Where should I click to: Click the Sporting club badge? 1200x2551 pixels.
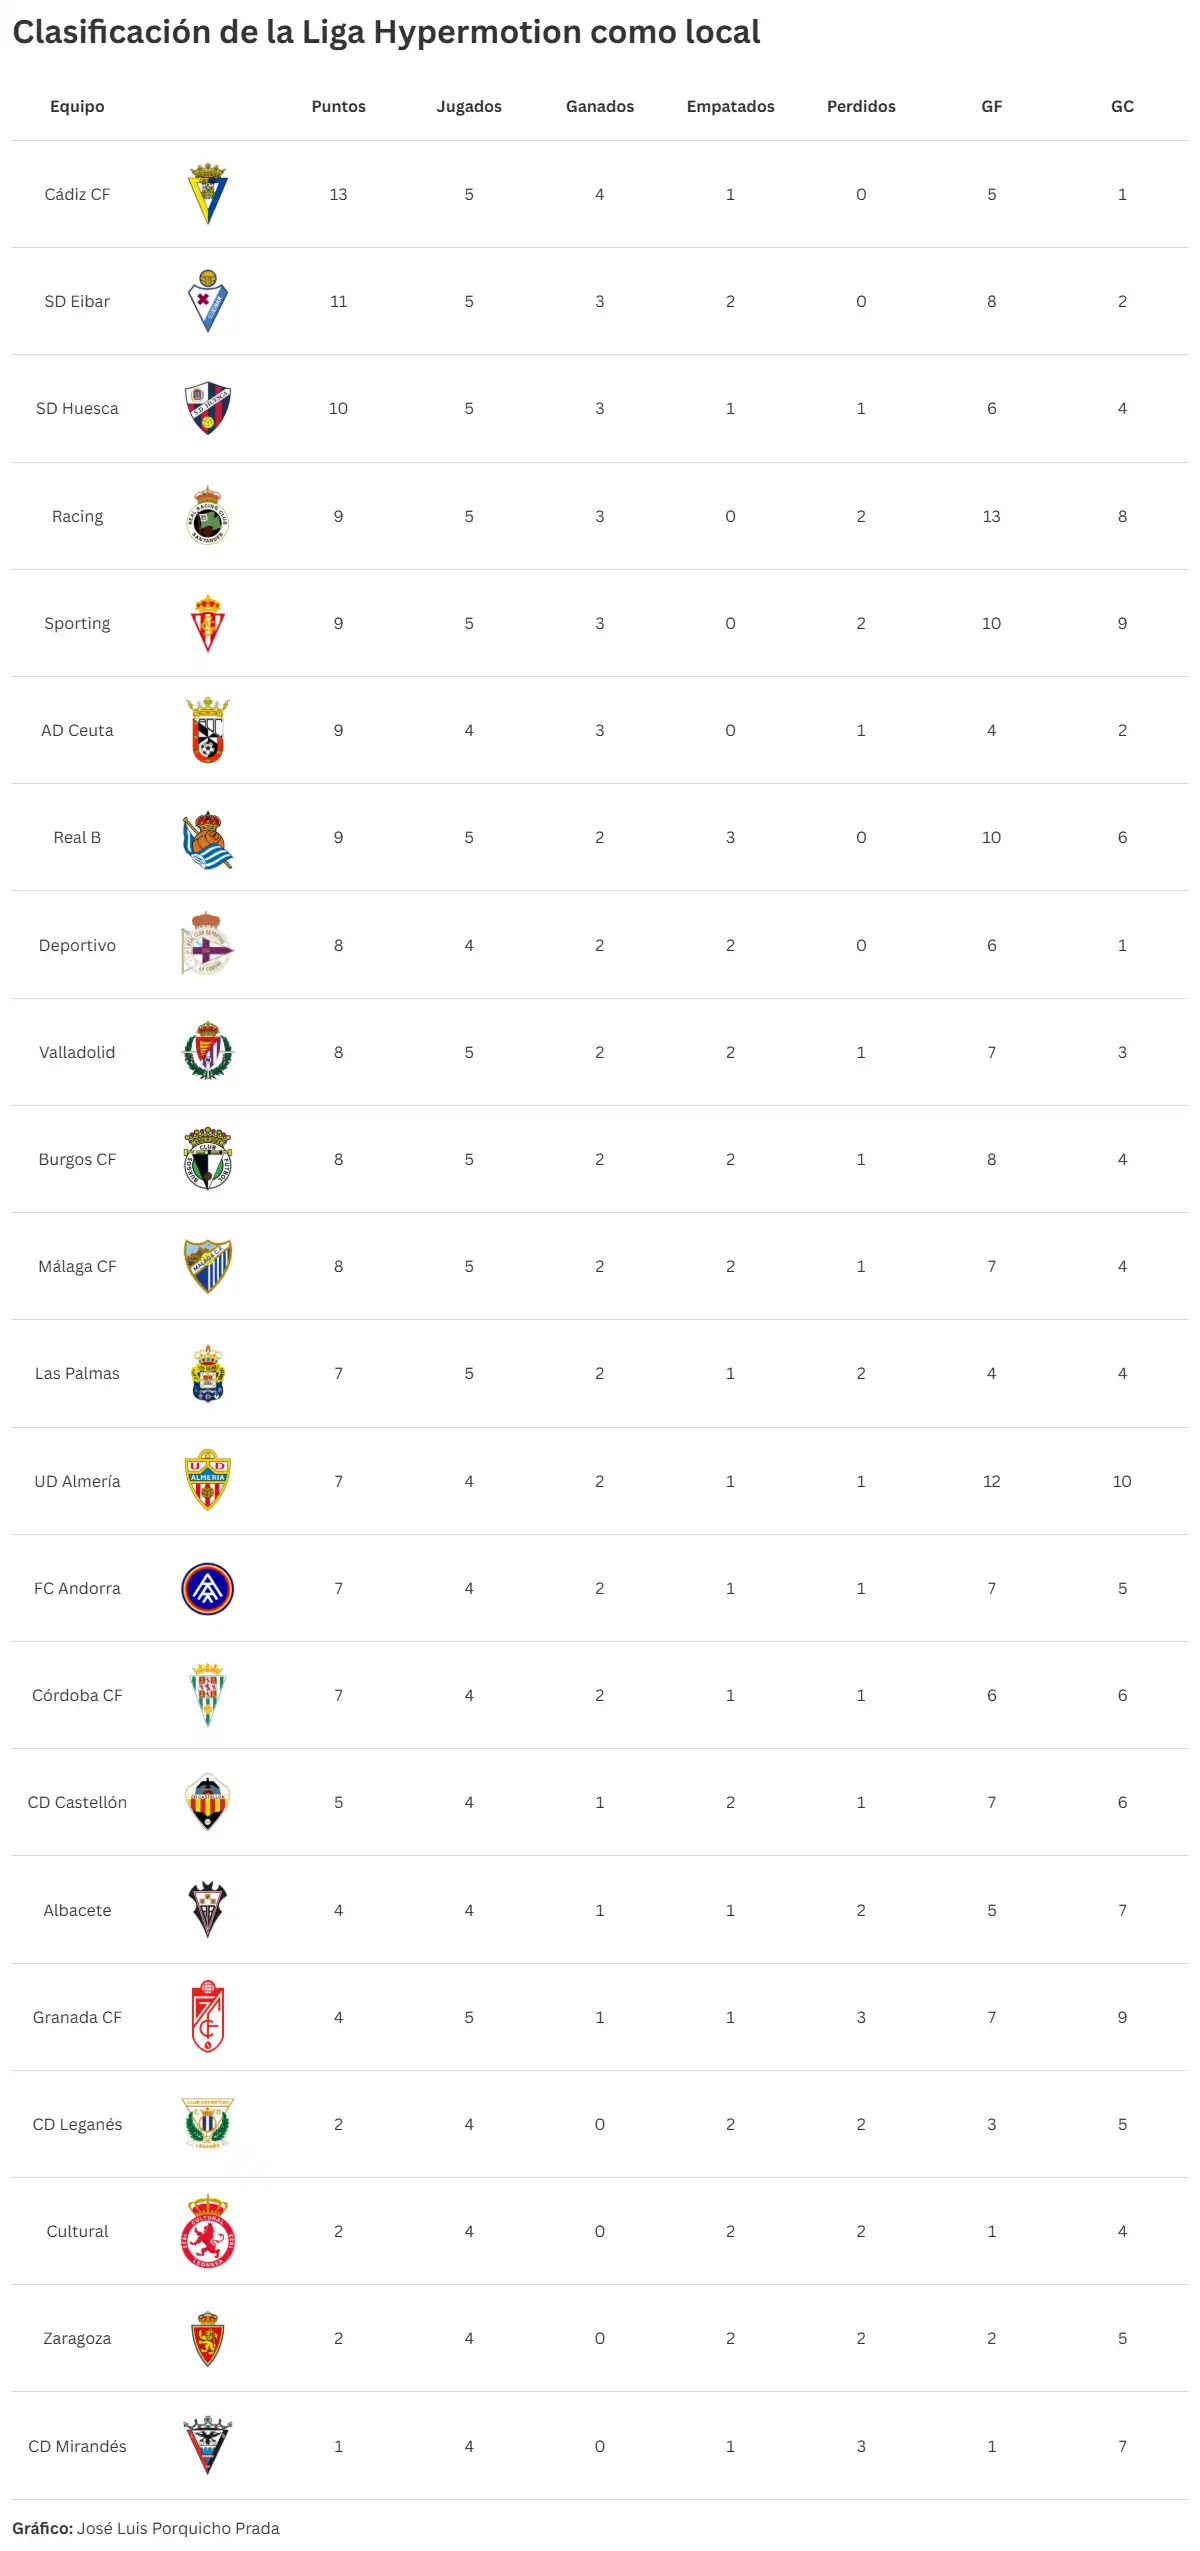208,623
